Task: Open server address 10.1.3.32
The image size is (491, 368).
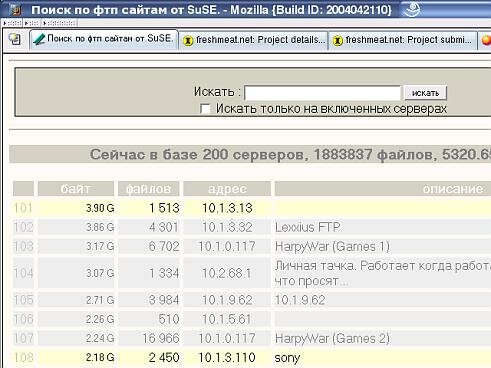Action: pos(227,227)
